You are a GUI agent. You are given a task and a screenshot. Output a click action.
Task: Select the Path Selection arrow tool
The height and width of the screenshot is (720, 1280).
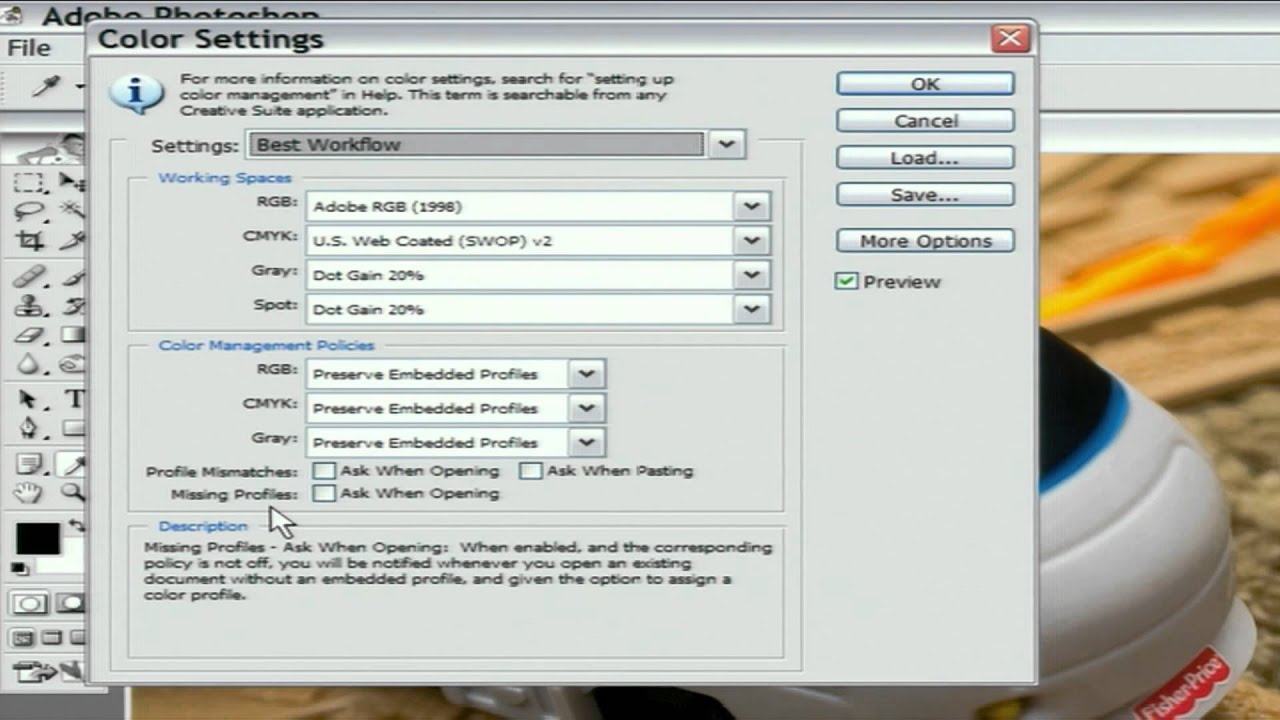click(x=29, y=399)
